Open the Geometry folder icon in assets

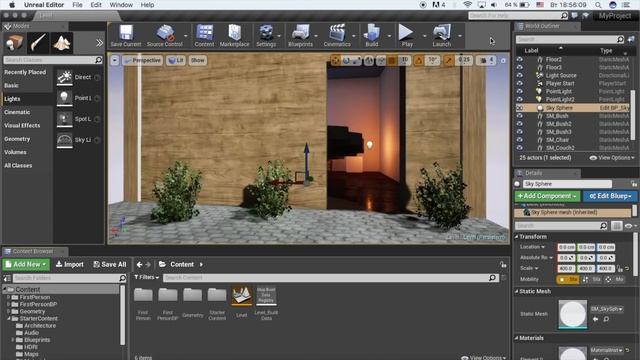[x=192, y=296]
